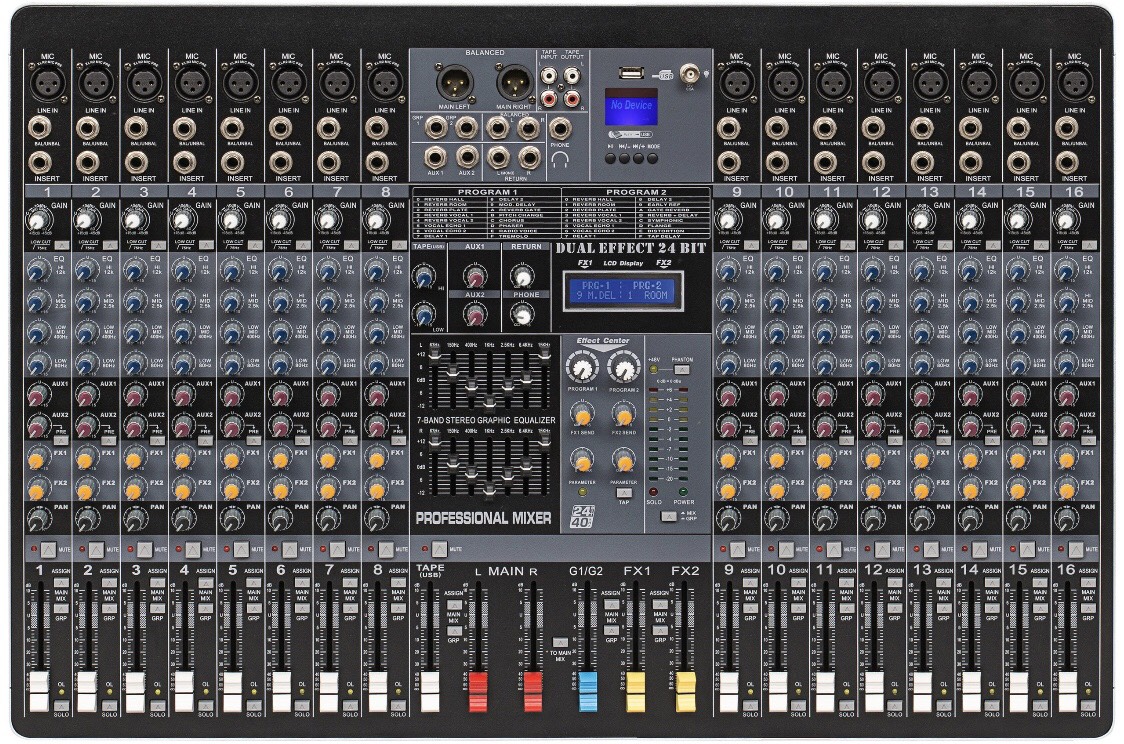This screenshot has height=744, width=1124.
Task: Click the MAIN LEFT XLR output connector
Action: coord(454,83)
